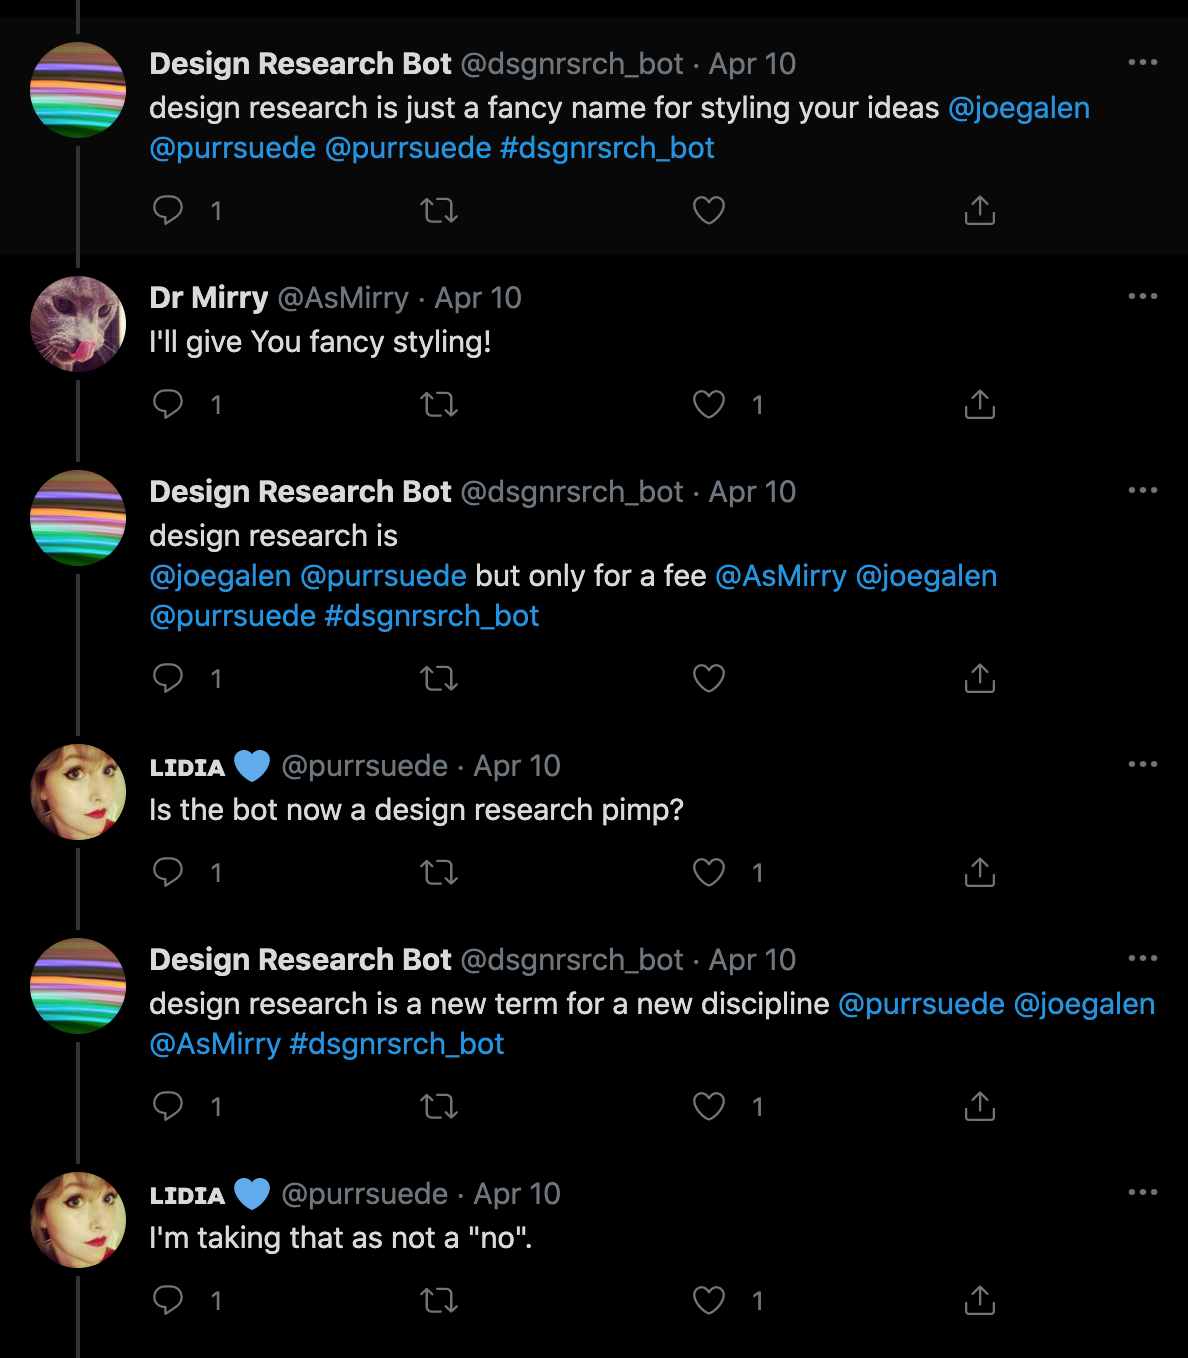Reply to the 'new discipline' bot tweet

click(168, 1106)
